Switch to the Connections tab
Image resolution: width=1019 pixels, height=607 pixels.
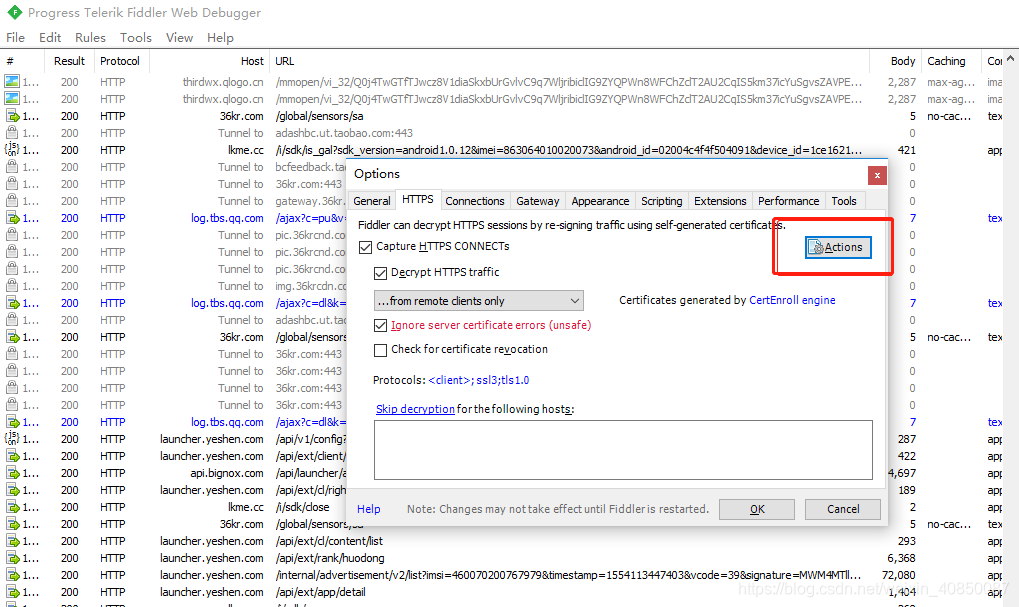pyautogui.click(x=475, y=201)
